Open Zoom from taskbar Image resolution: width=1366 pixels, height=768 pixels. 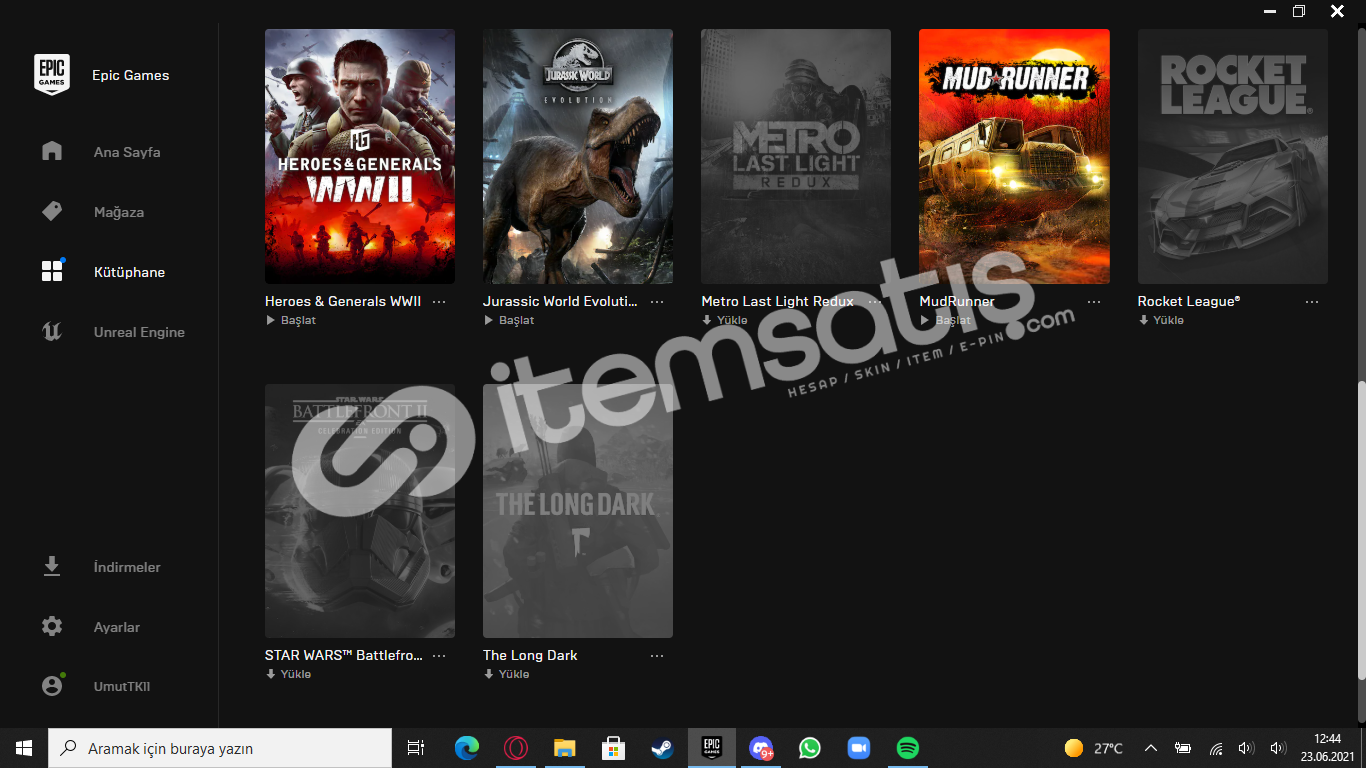pyautogui.click(x=858, y=748)
